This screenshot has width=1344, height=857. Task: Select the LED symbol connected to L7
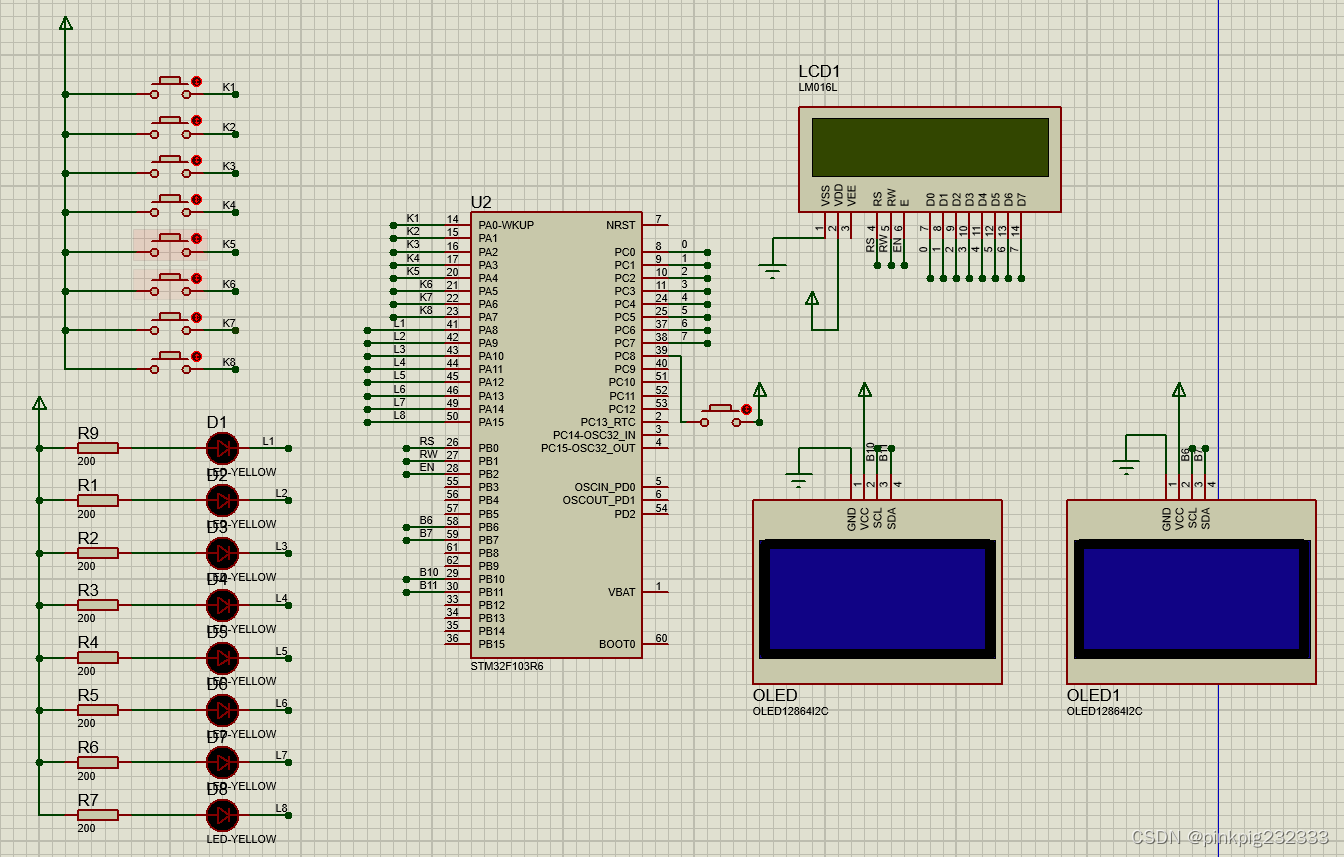tap(222, 762)
